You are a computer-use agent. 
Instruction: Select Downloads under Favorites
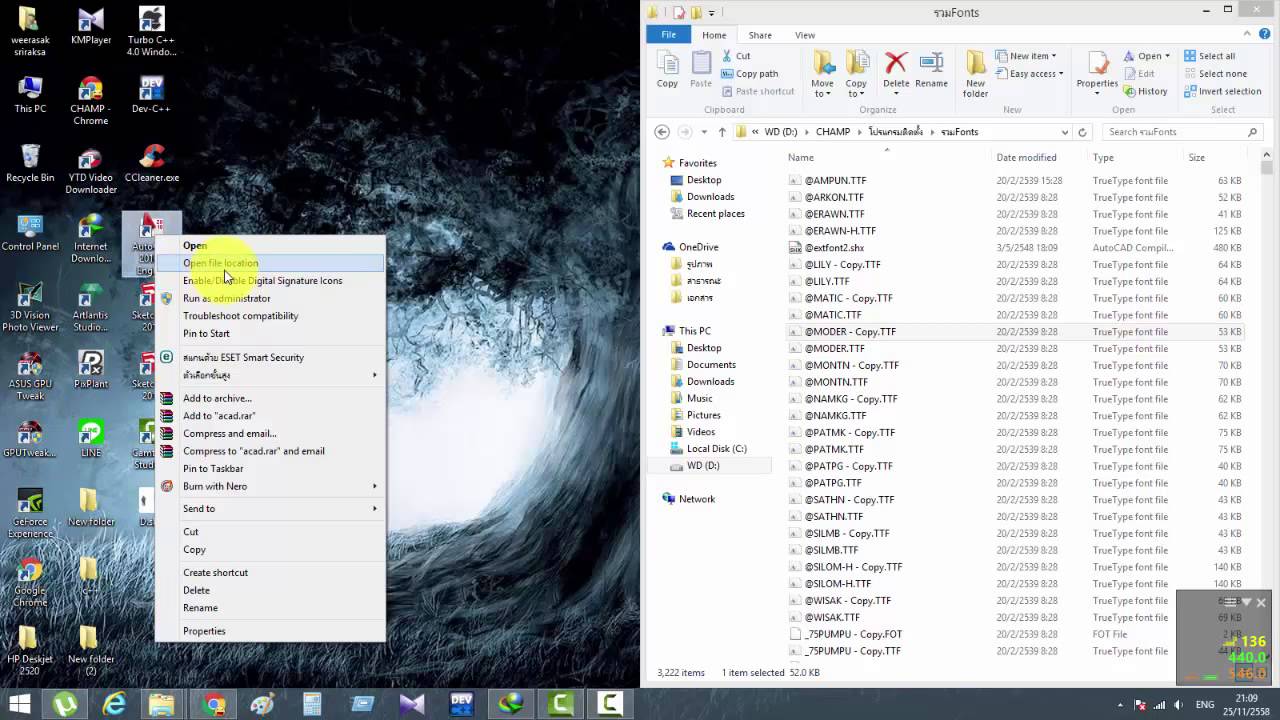[x=710, y=197]
